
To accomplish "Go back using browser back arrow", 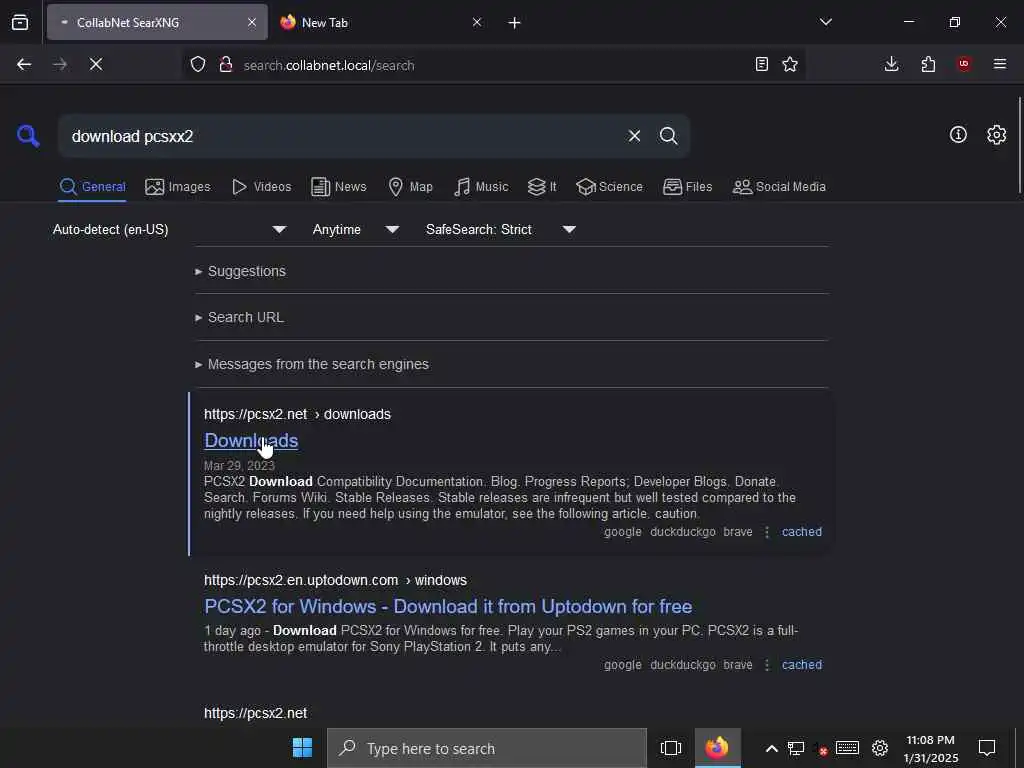I will pyautogui.click(x=24, y=64).
